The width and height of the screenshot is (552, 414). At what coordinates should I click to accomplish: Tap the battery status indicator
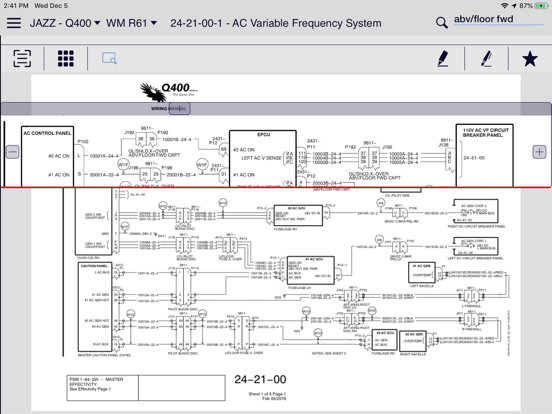541,6
